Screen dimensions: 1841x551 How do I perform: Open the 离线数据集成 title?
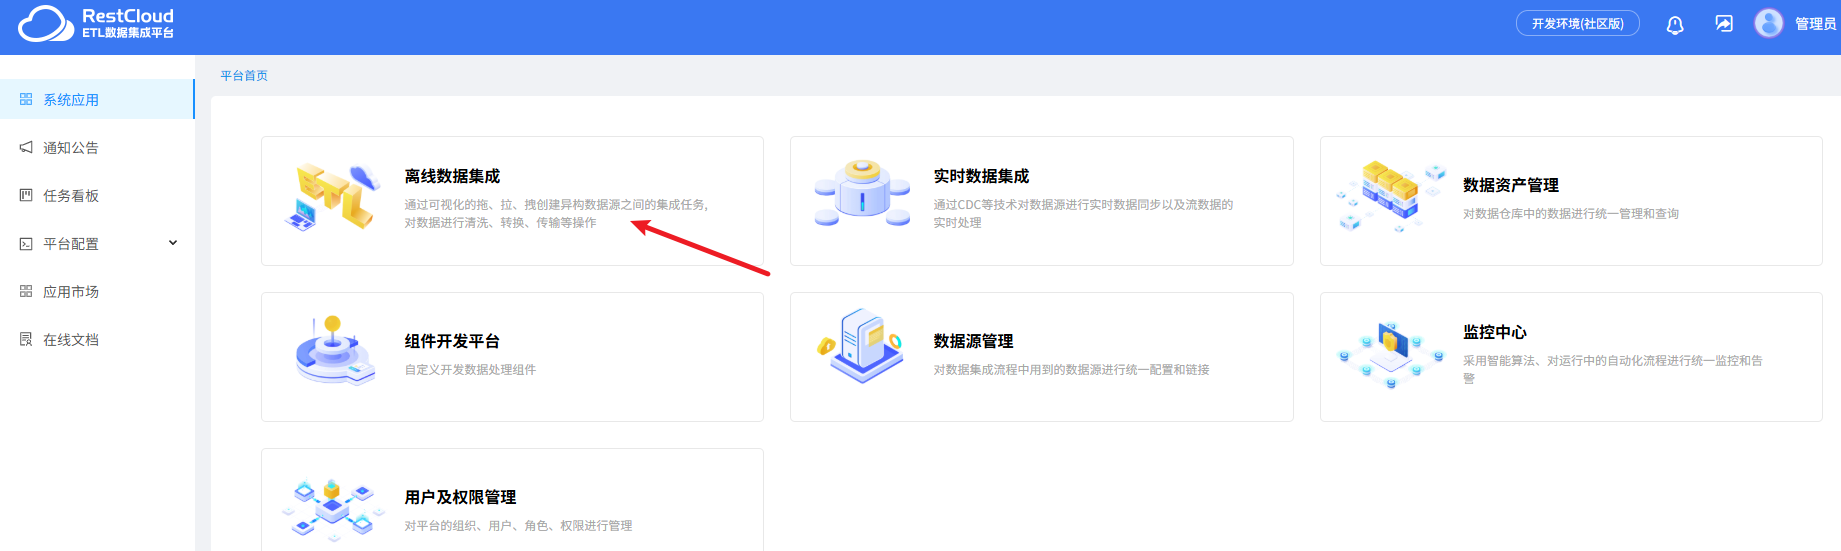point(452,176)
